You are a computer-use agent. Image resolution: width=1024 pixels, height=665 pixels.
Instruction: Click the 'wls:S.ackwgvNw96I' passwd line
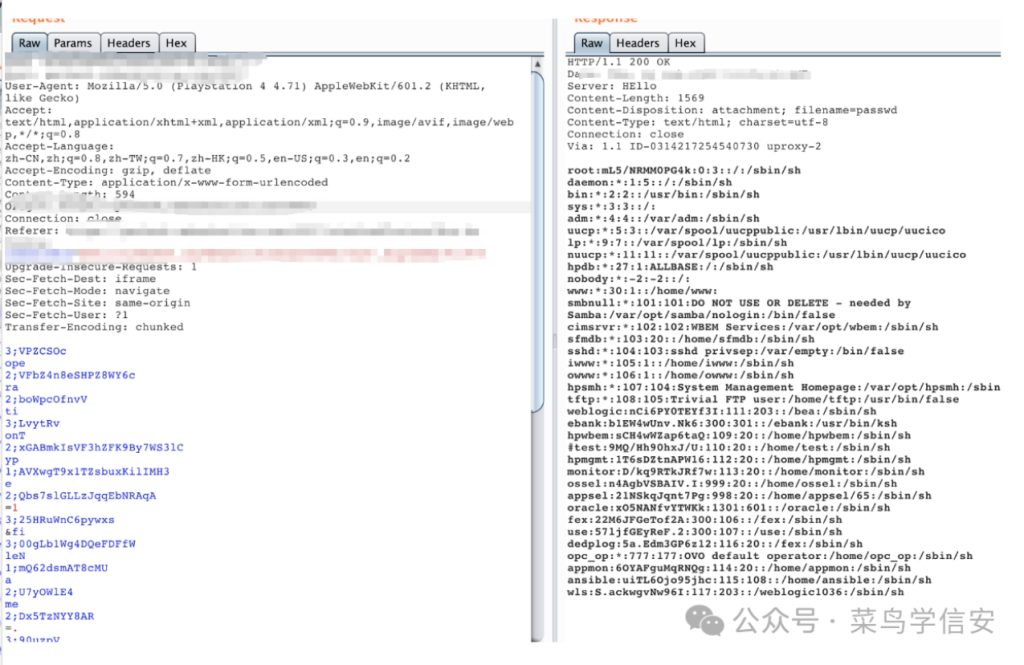(735, 592)
